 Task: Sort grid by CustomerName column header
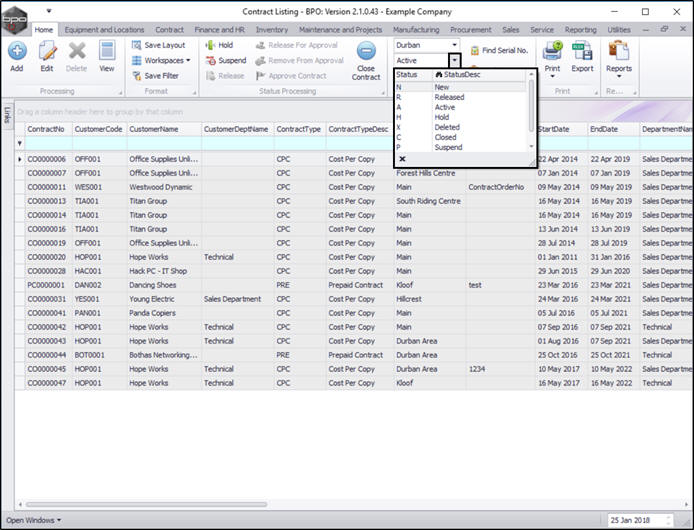pos(163,129)
